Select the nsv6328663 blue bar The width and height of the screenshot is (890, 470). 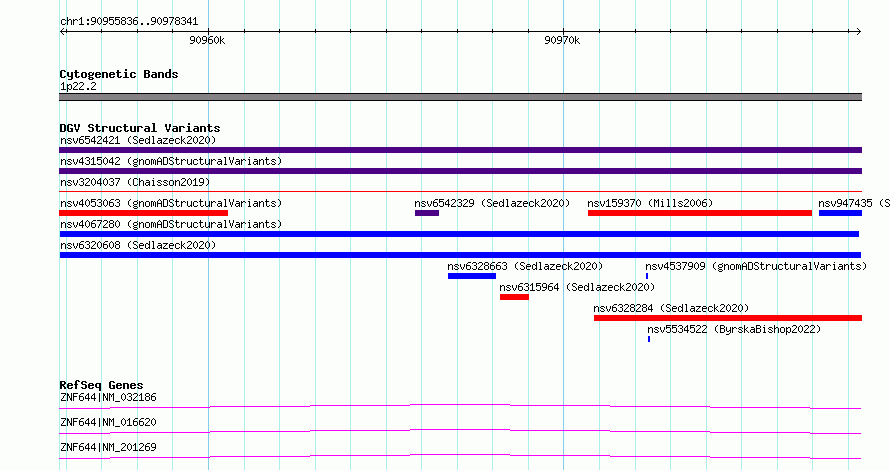(x=472, y=276)
